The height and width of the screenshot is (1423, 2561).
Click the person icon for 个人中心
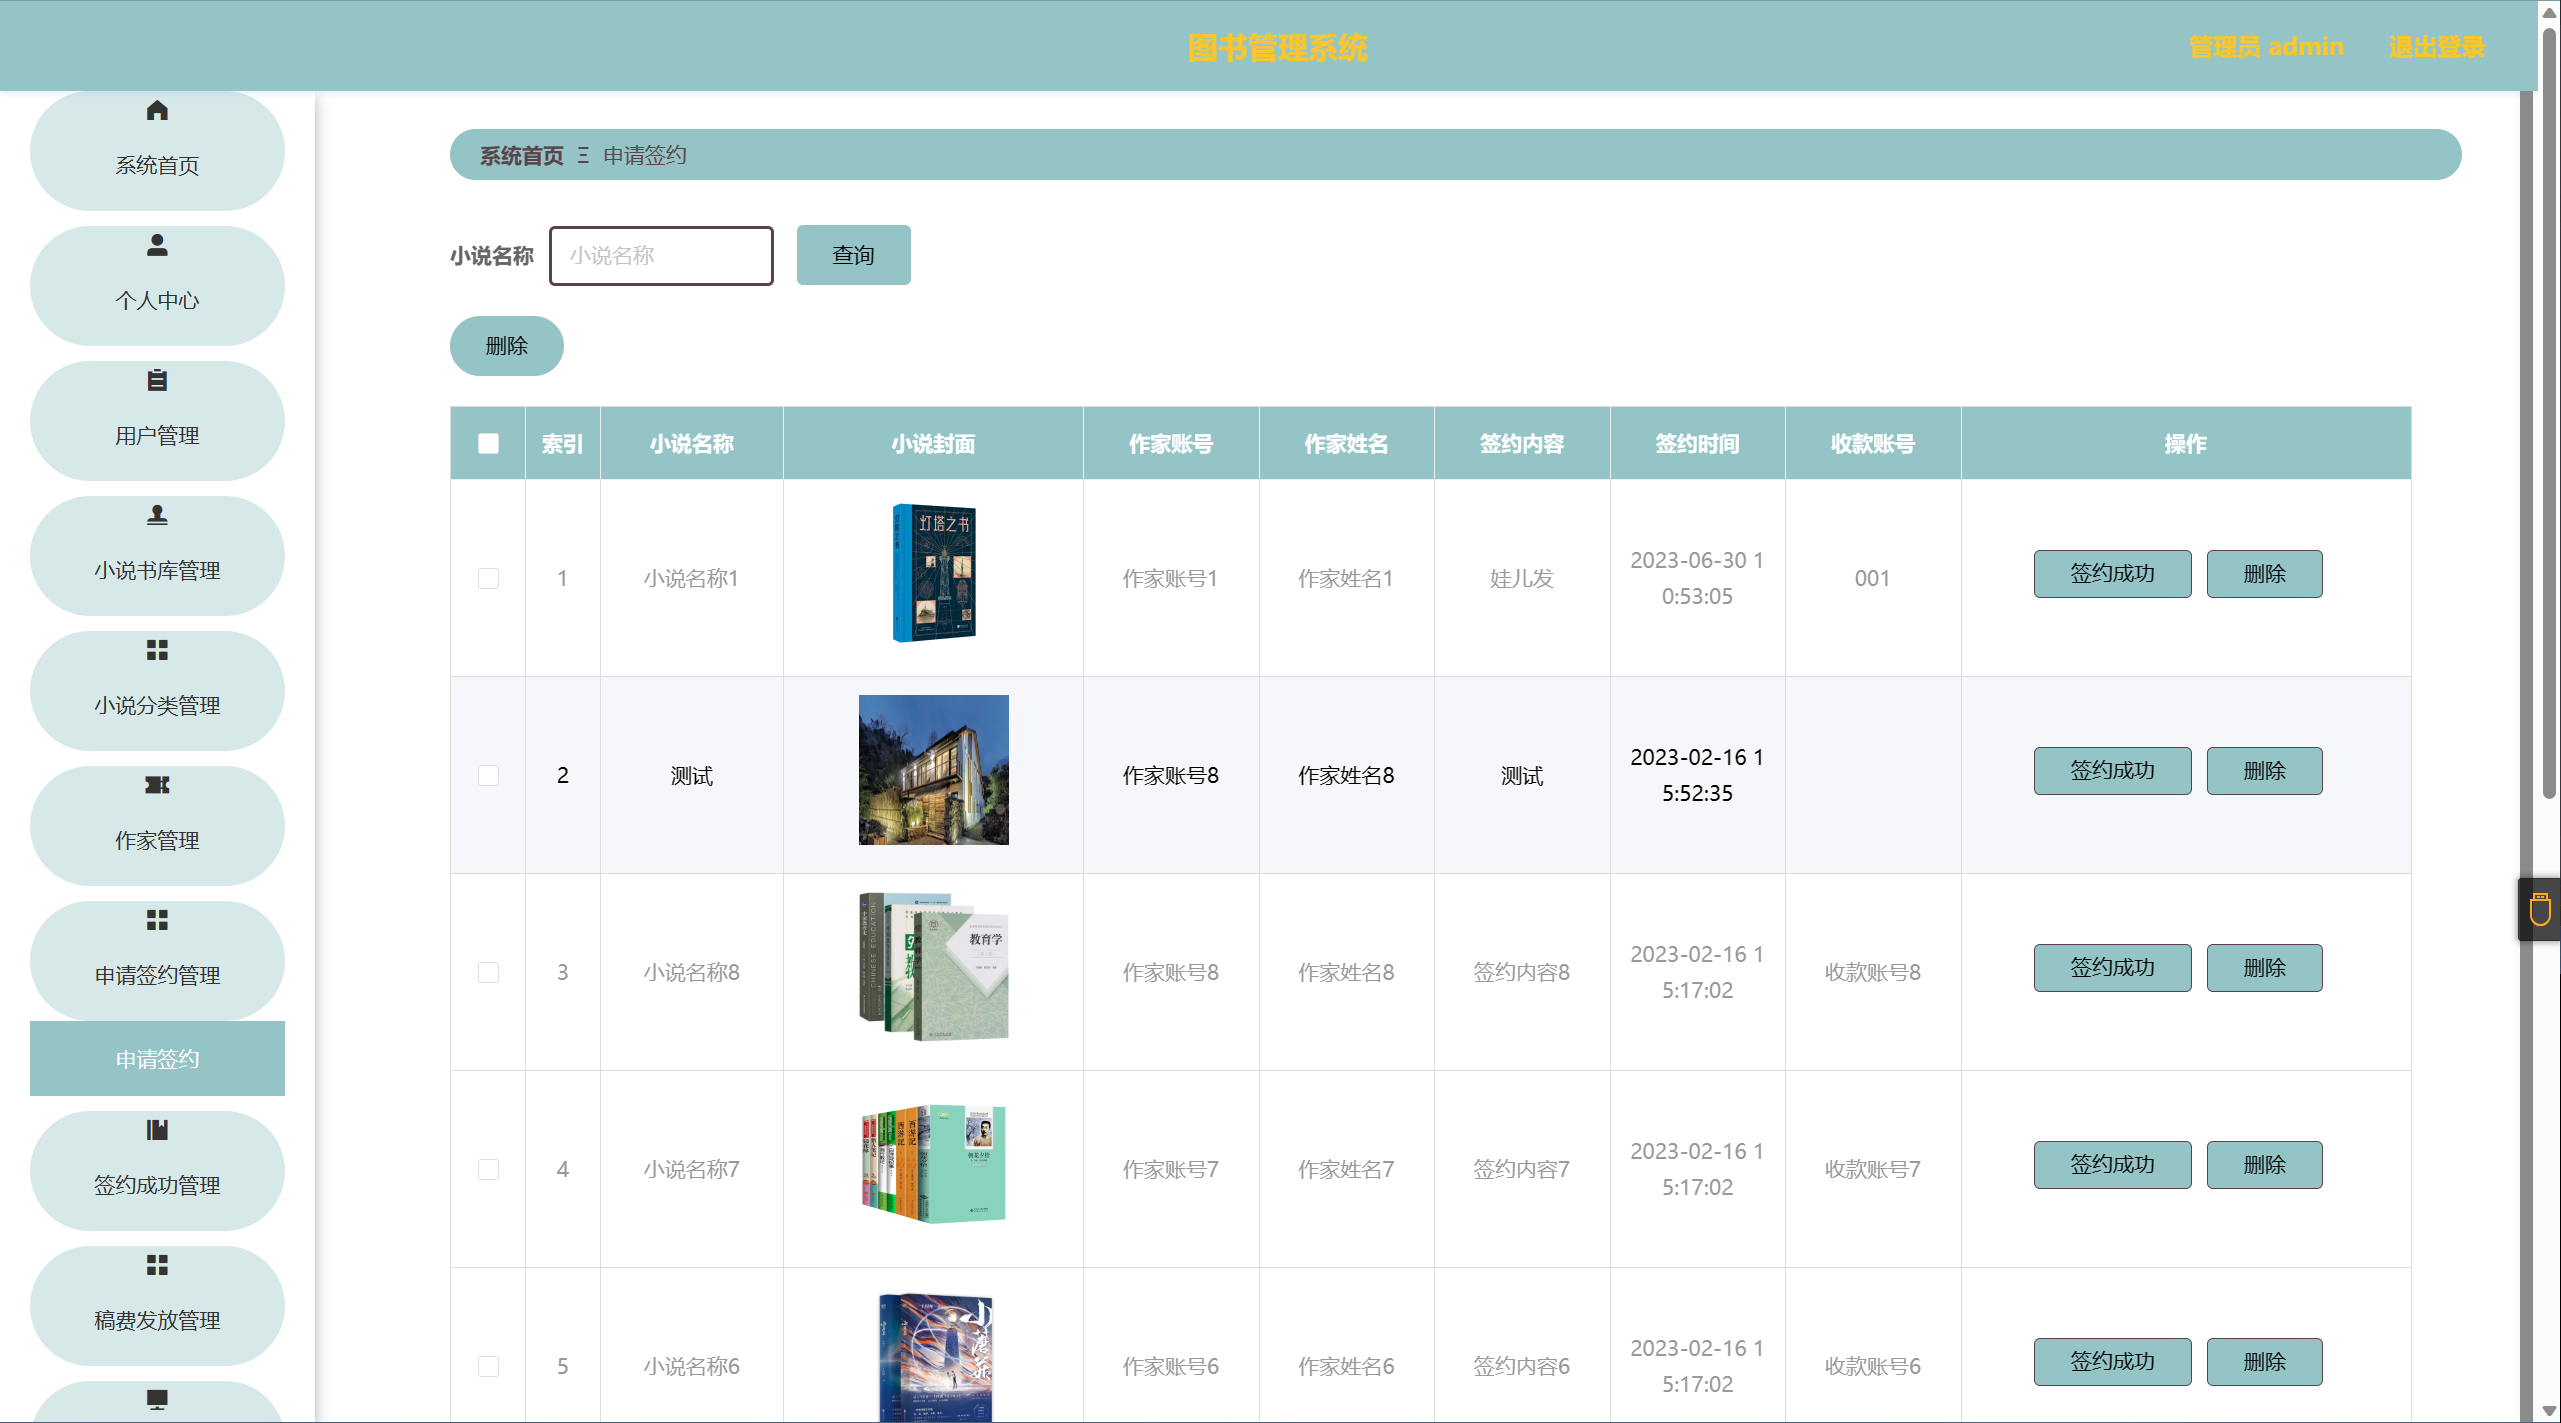(157, 245)
